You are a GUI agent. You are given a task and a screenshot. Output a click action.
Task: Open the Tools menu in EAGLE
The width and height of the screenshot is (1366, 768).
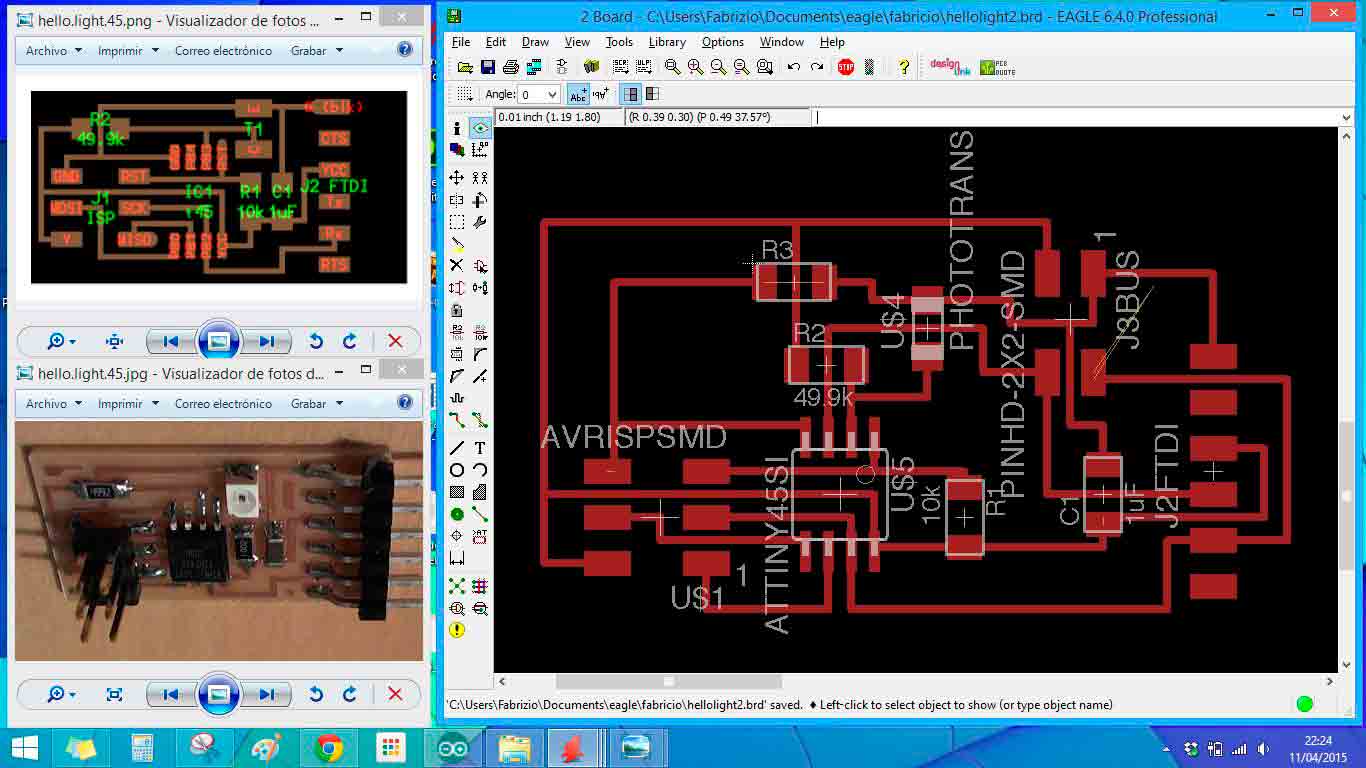pyautogui.click(x=619, y=42)
